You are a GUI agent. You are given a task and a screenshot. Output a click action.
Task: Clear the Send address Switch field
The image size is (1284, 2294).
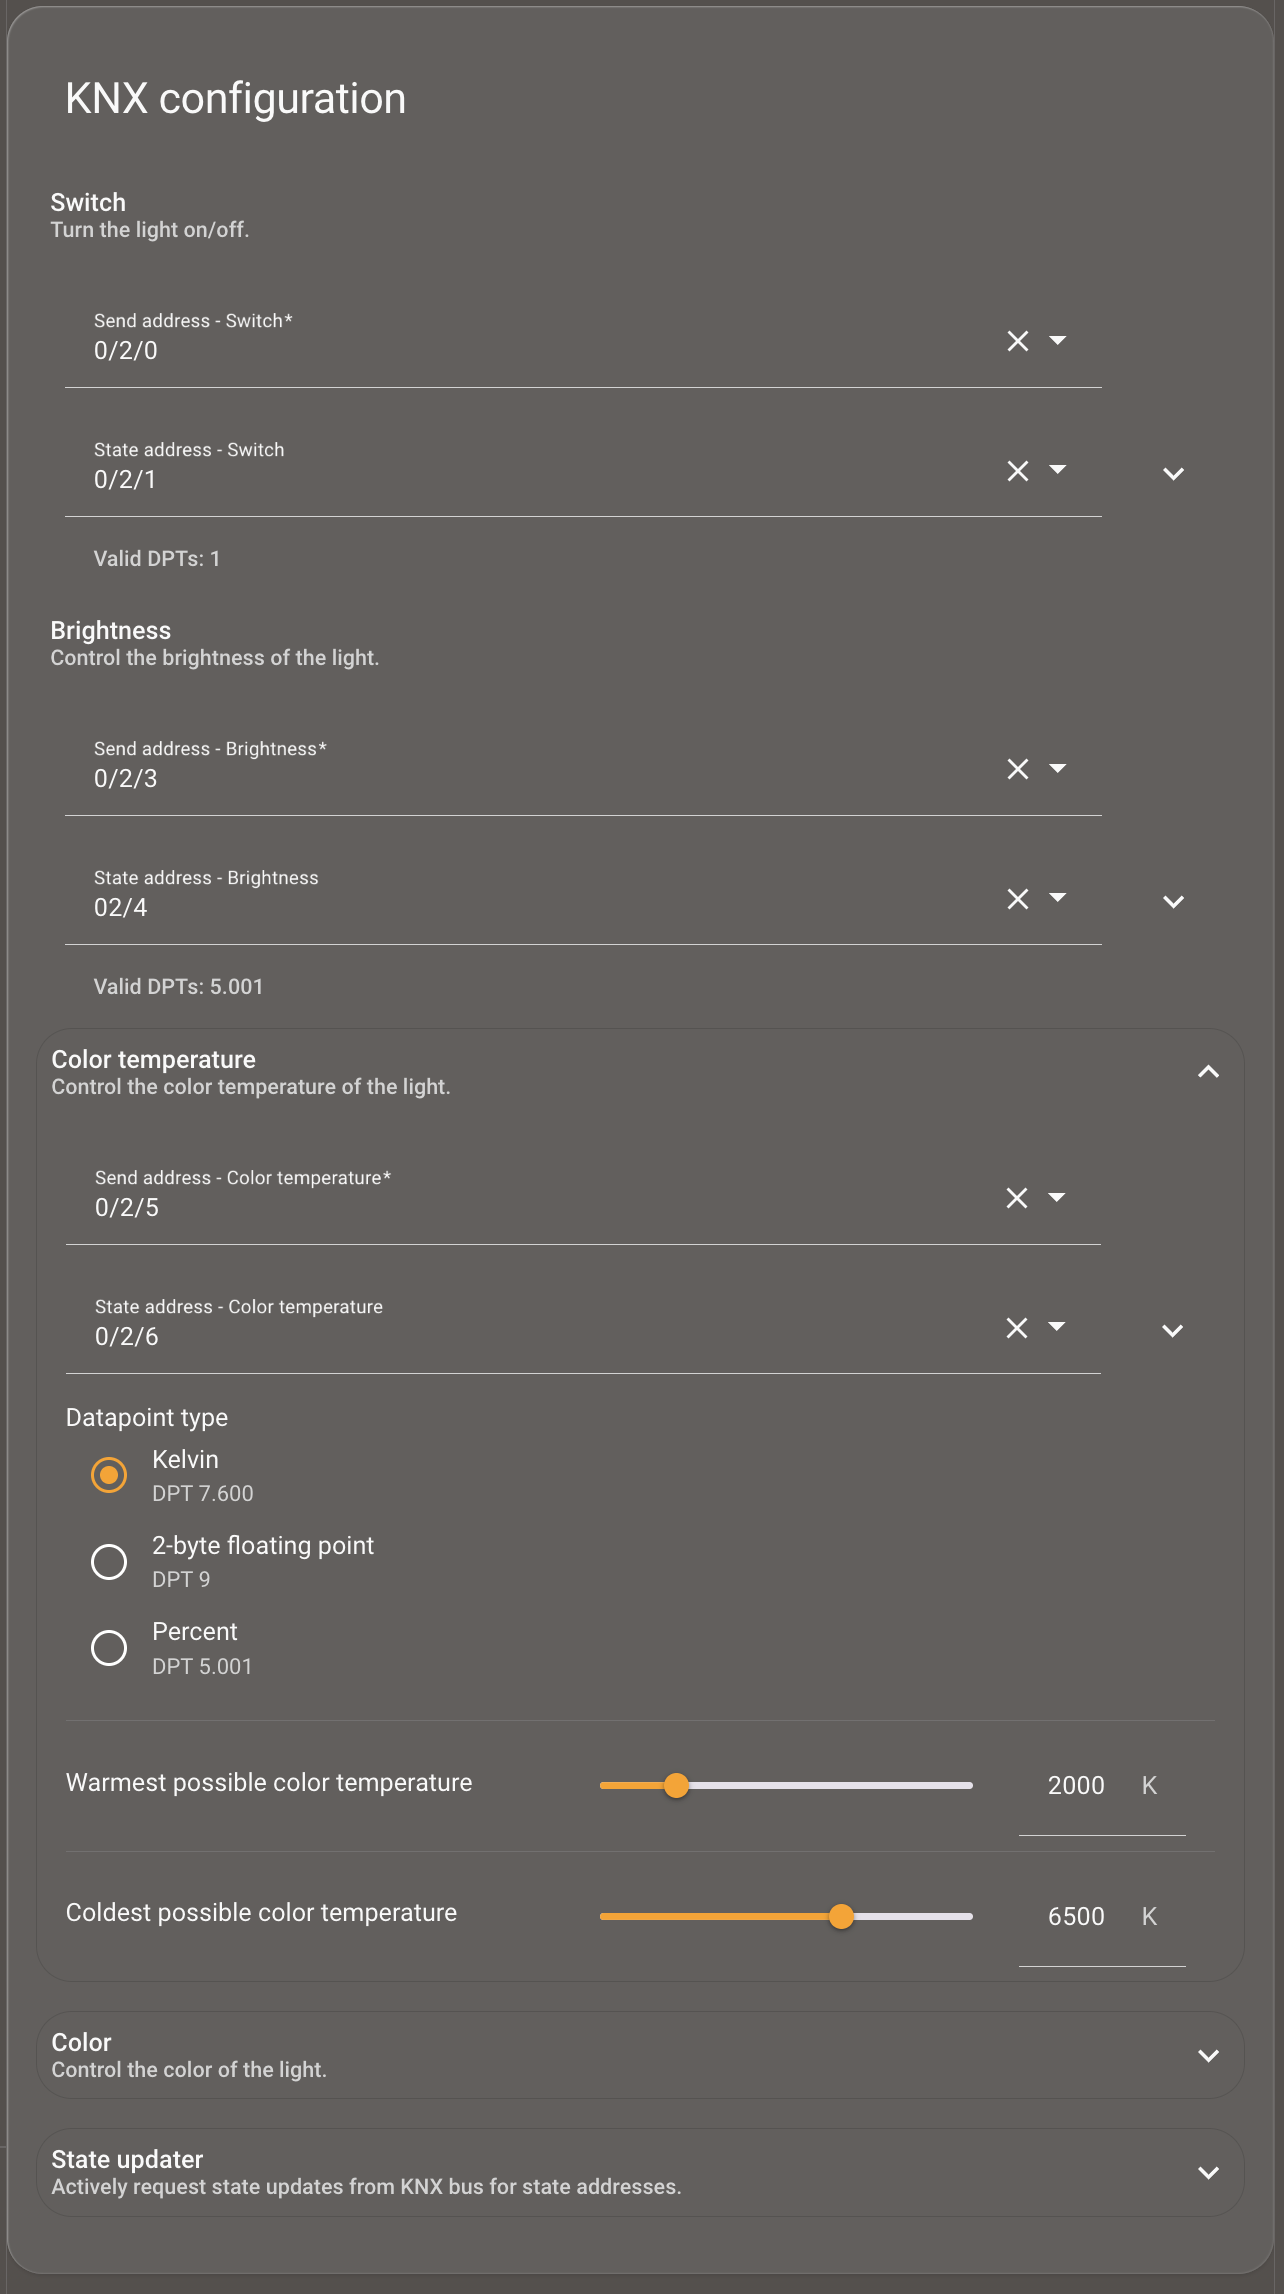pos(1018,341)
